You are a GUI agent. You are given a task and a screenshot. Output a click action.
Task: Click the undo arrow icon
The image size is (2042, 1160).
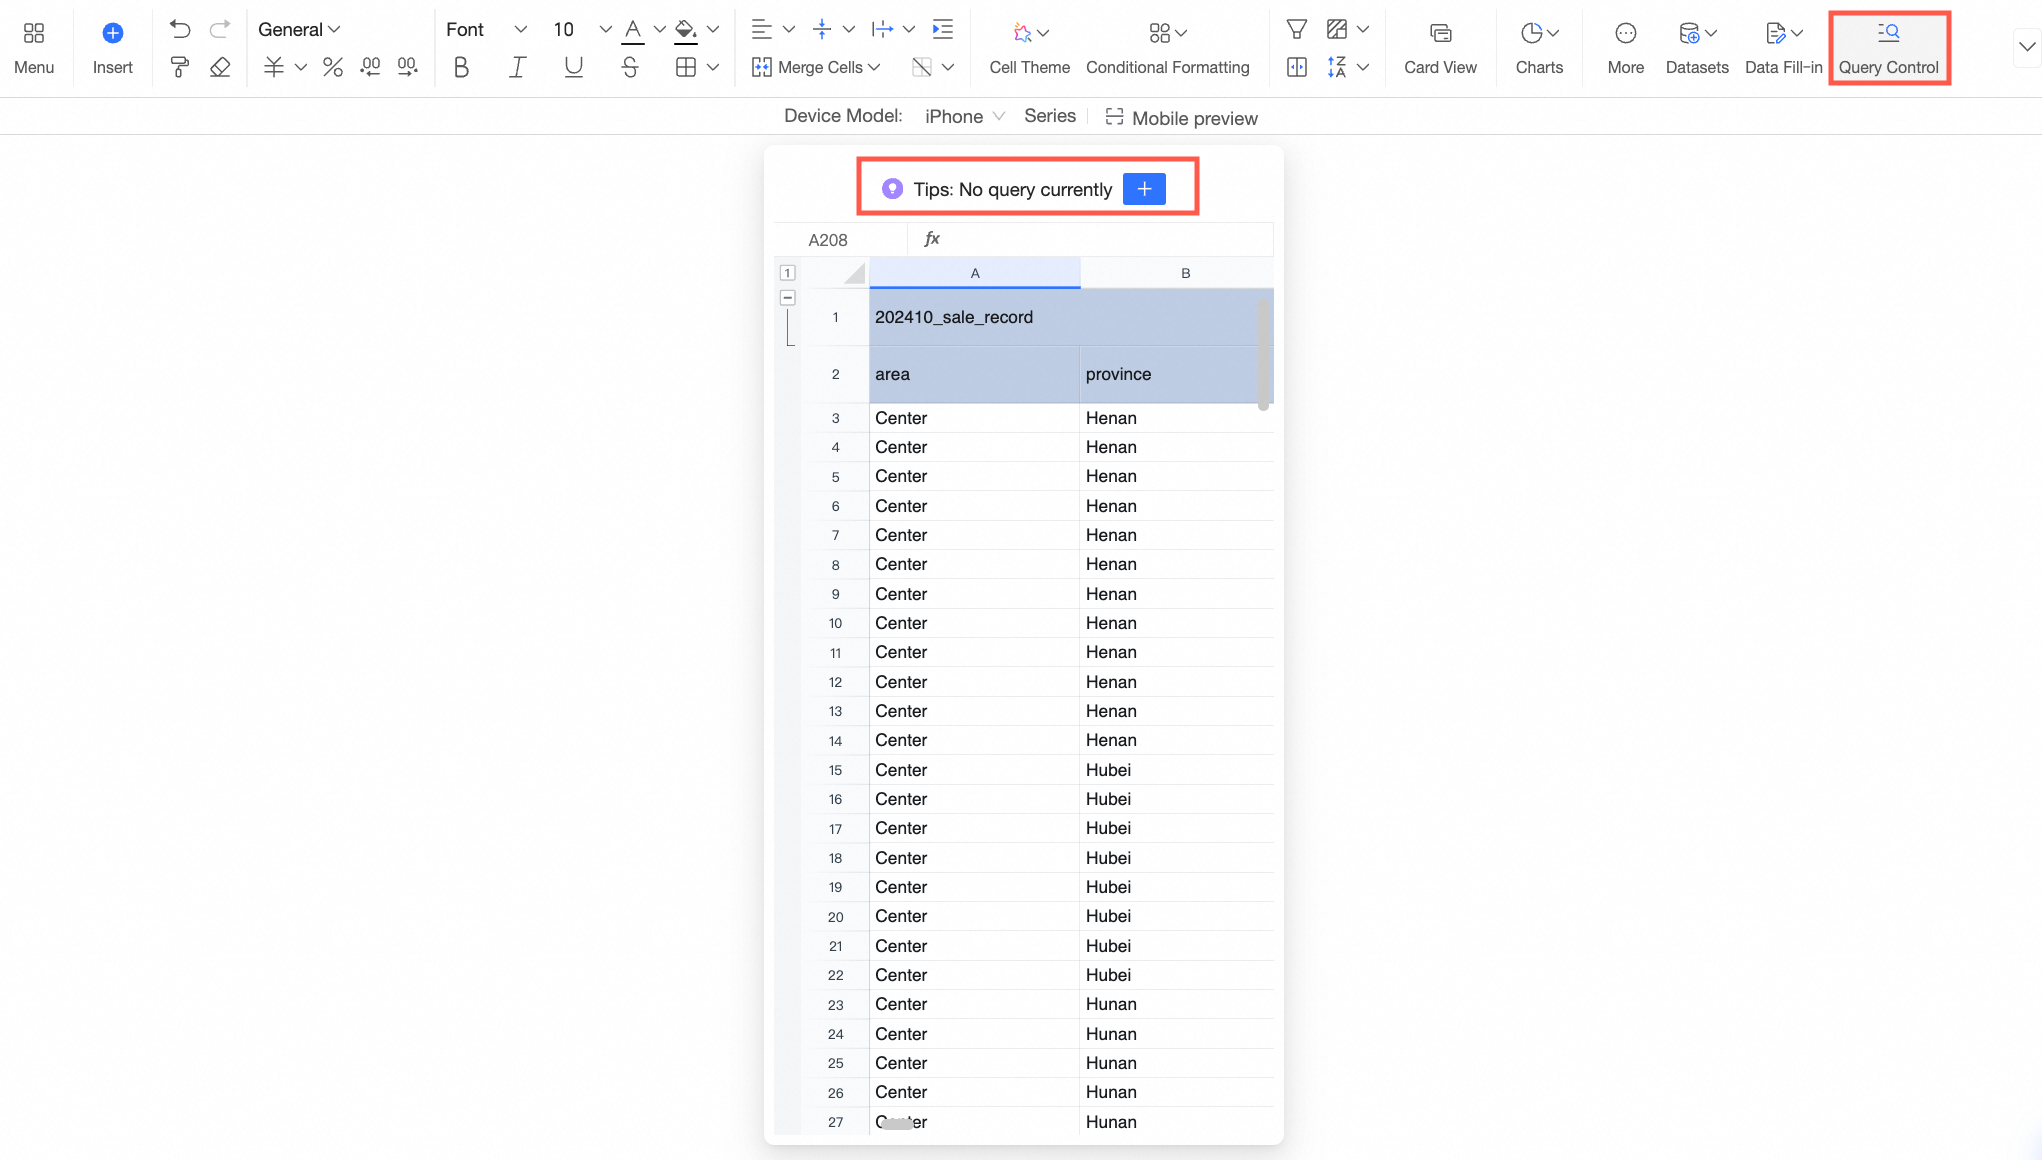(x=180, y=29)
